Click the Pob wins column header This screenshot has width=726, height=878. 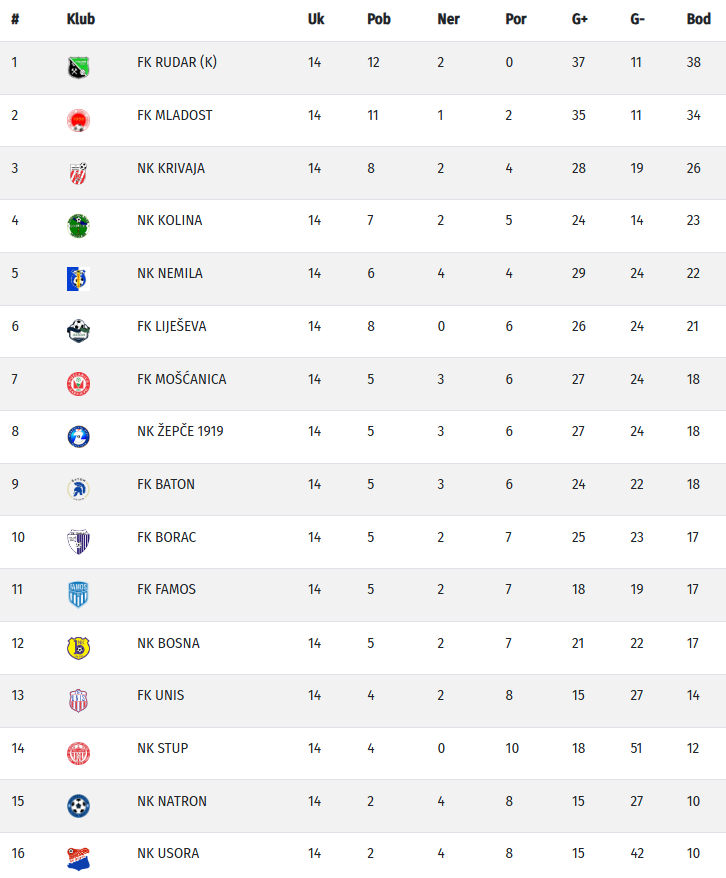click(378, 19)
